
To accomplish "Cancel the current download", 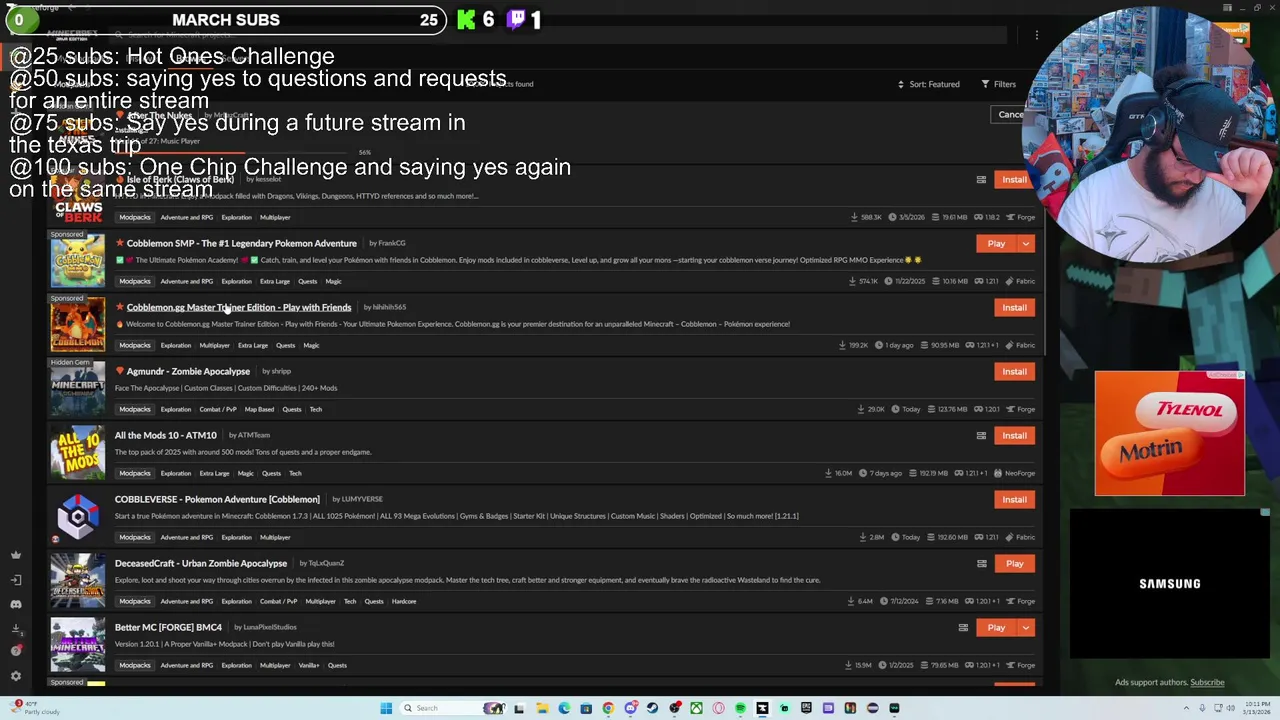I will [x=1011, y=115].
